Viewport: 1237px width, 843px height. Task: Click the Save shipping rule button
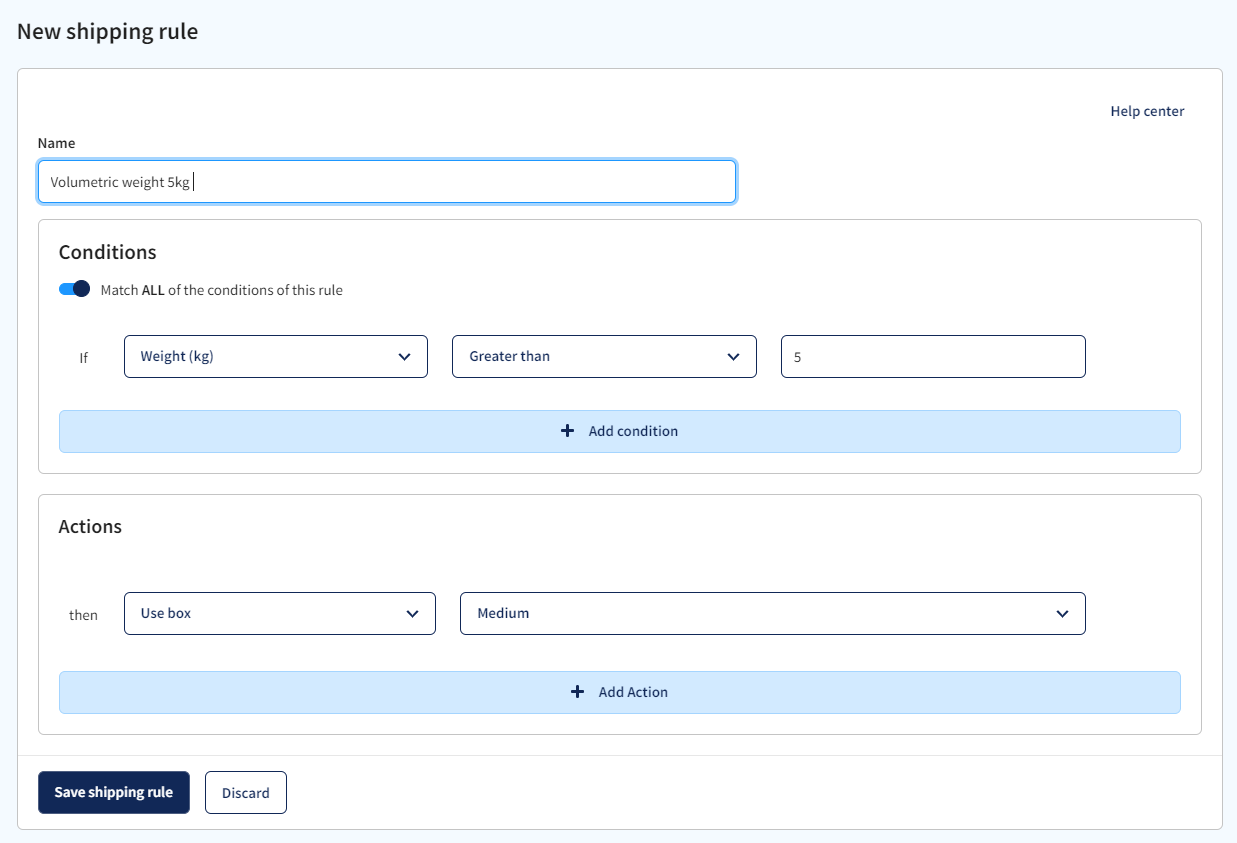(113, 792)
